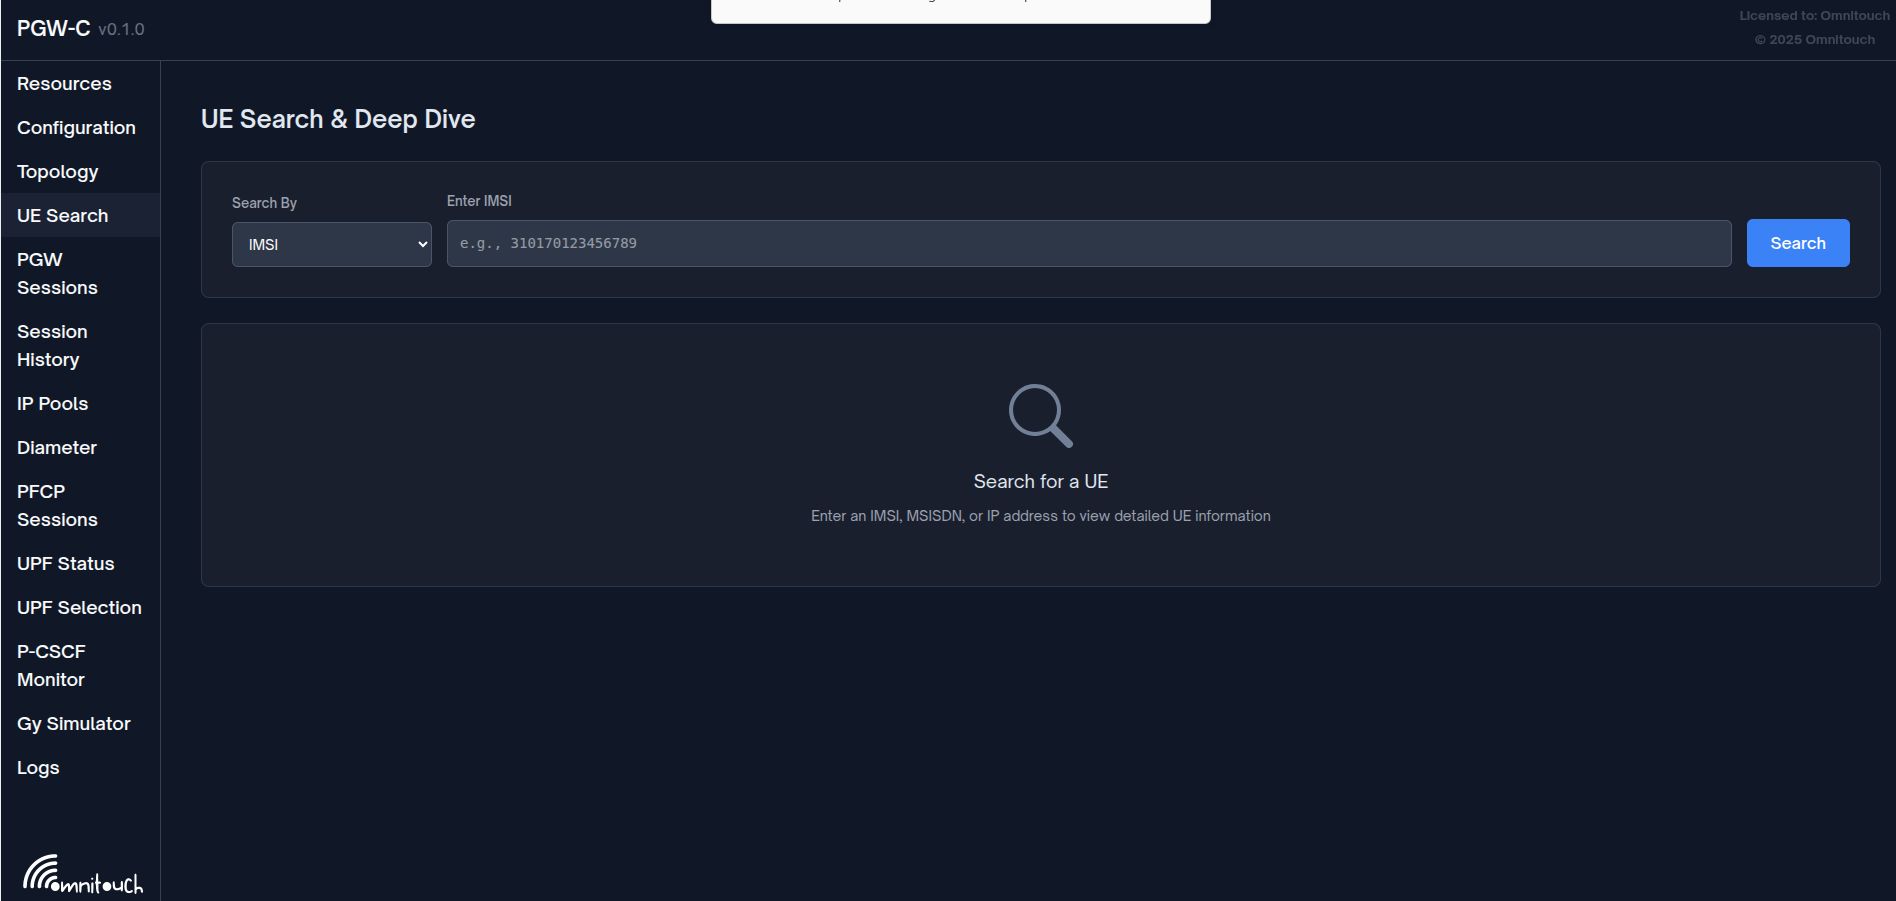Image resolution: width=1896 pixels, height=901 pixels.
Task: Open the Configuration section
Action: click(x=76, y=127)
